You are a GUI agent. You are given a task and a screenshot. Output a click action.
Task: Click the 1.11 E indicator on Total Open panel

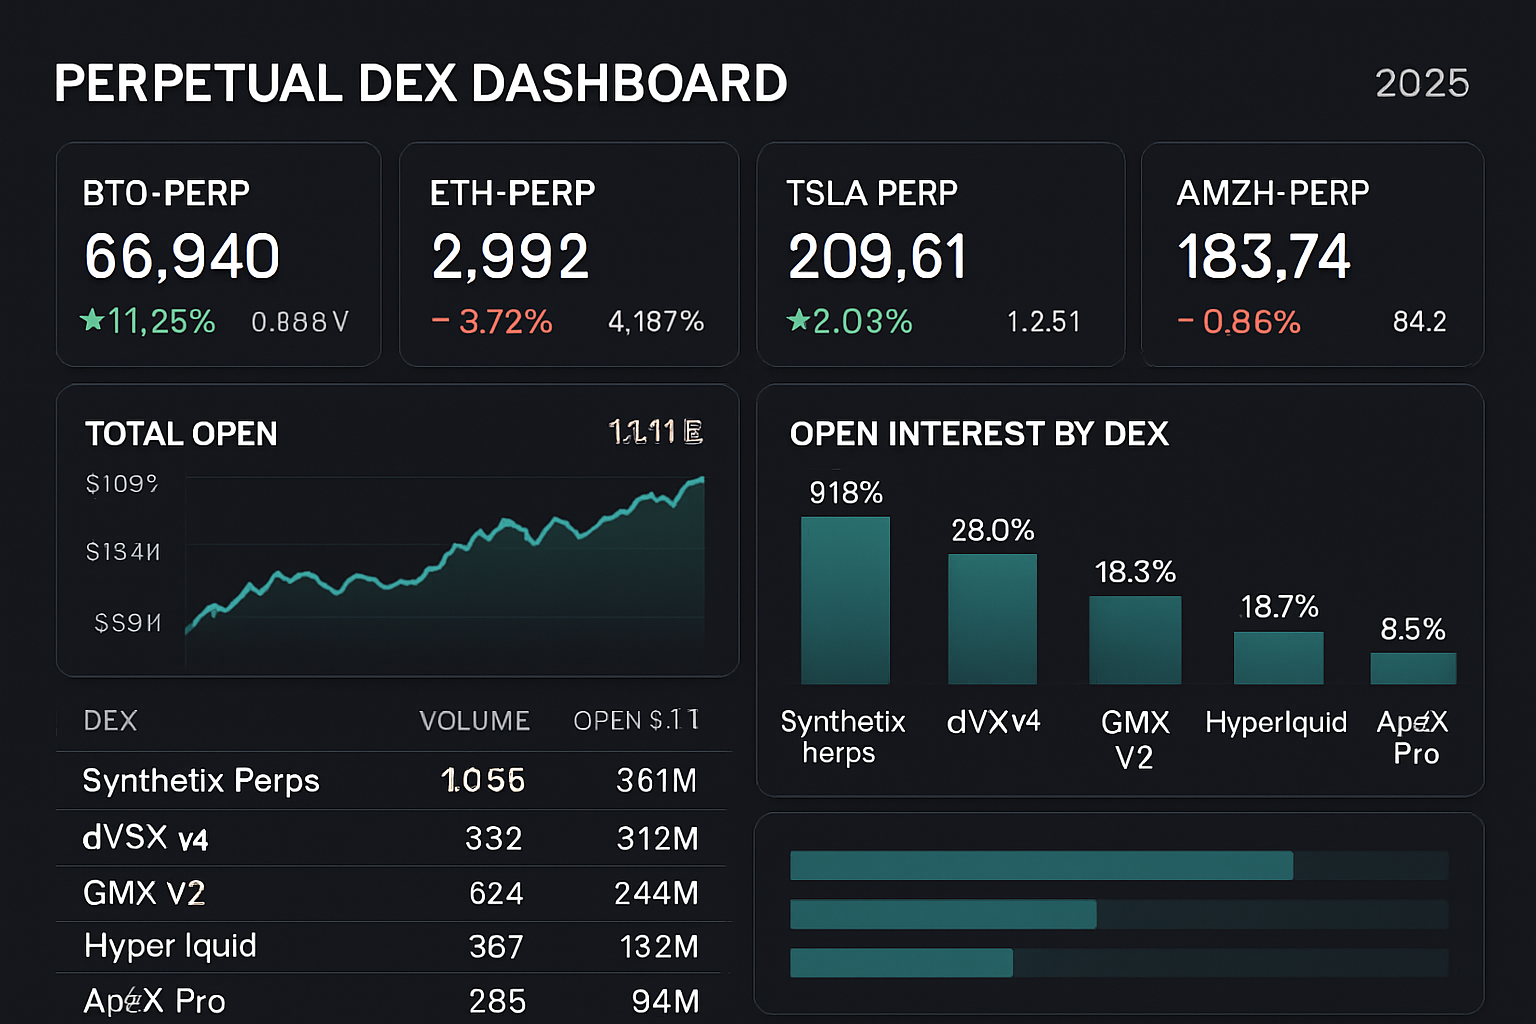click(x=655, y=430)
